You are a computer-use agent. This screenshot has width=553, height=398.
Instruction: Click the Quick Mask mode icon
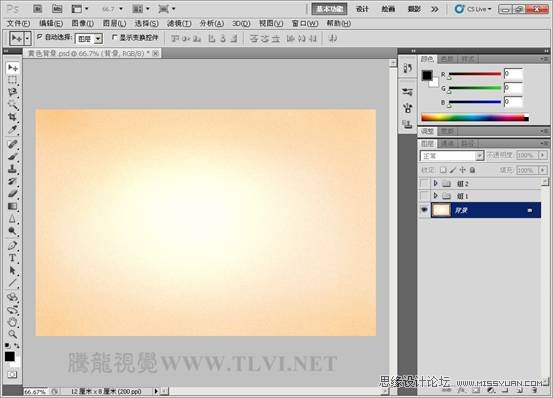(x=12, y=374)
